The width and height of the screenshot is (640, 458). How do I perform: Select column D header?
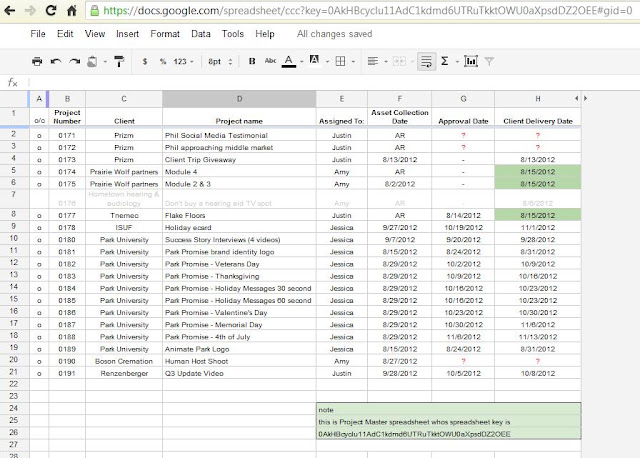[x=239, y=99]
